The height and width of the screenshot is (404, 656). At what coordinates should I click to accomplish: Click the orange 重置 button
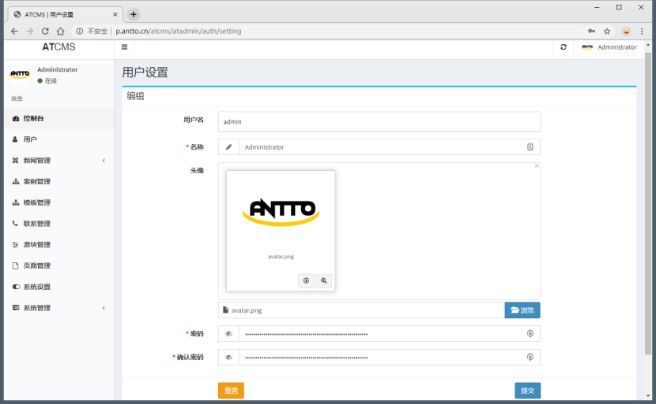click(231, 390)
